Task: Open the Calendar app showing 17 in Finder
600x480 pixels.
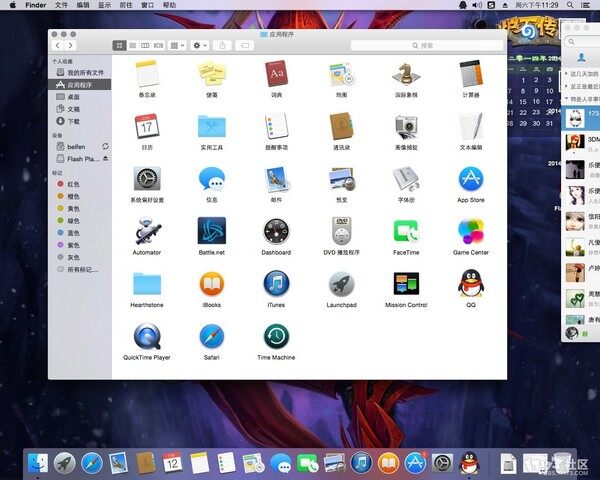Action: (x=147, y=126)
